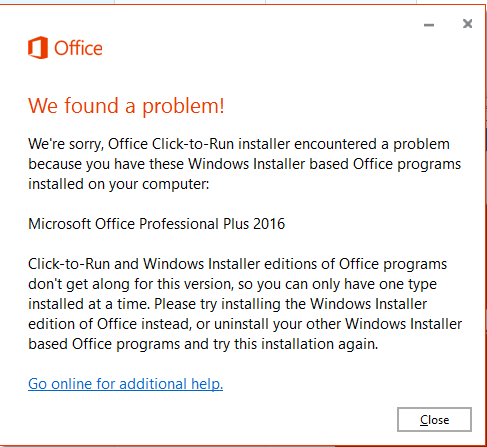487x447 pixels.
Task: Minimize the Office installer dialog
Action: point(429,25)
